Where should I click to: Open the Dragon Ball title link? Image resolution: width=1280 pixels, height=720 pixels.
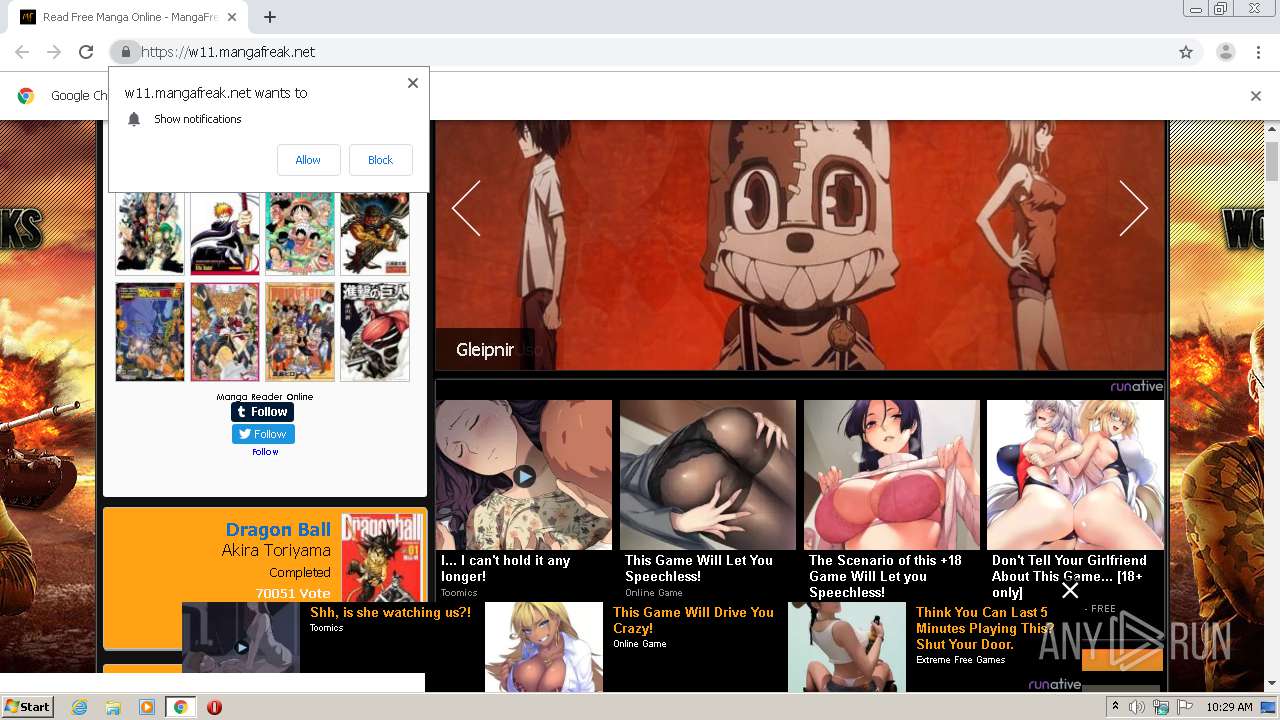click(278, 530)
